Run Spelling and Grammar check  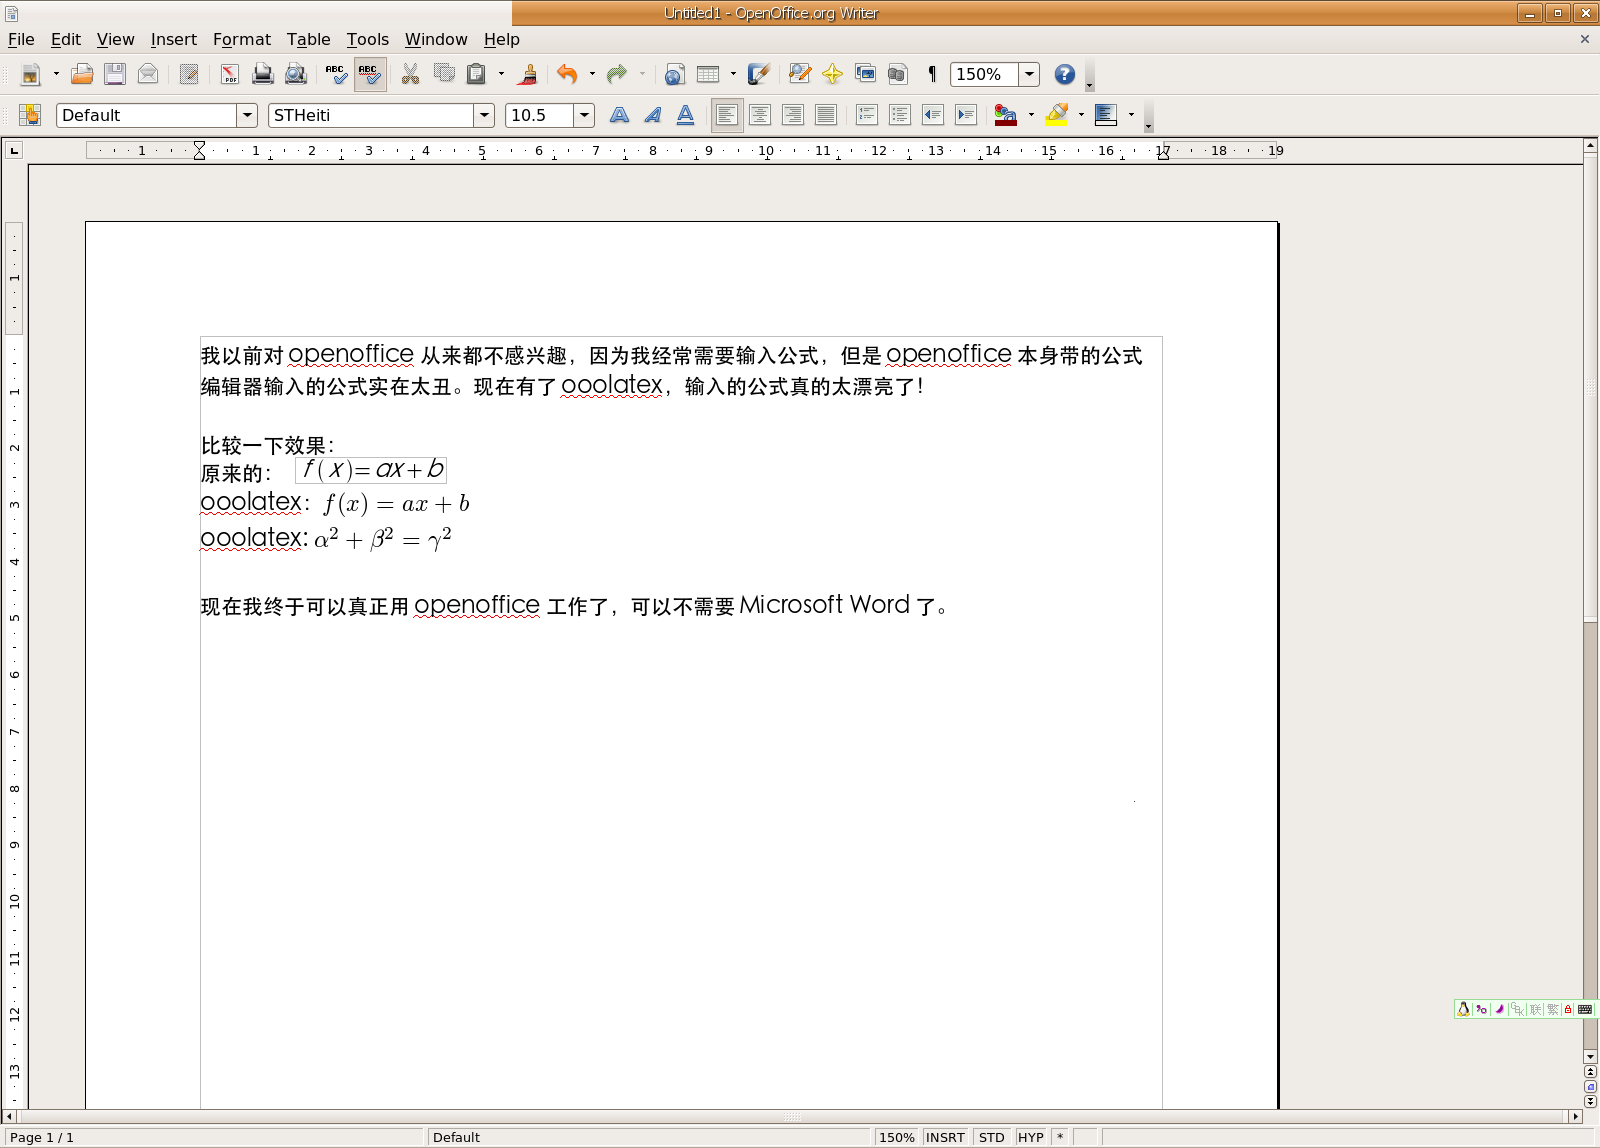pyautogui.click(x=336, y=74)
